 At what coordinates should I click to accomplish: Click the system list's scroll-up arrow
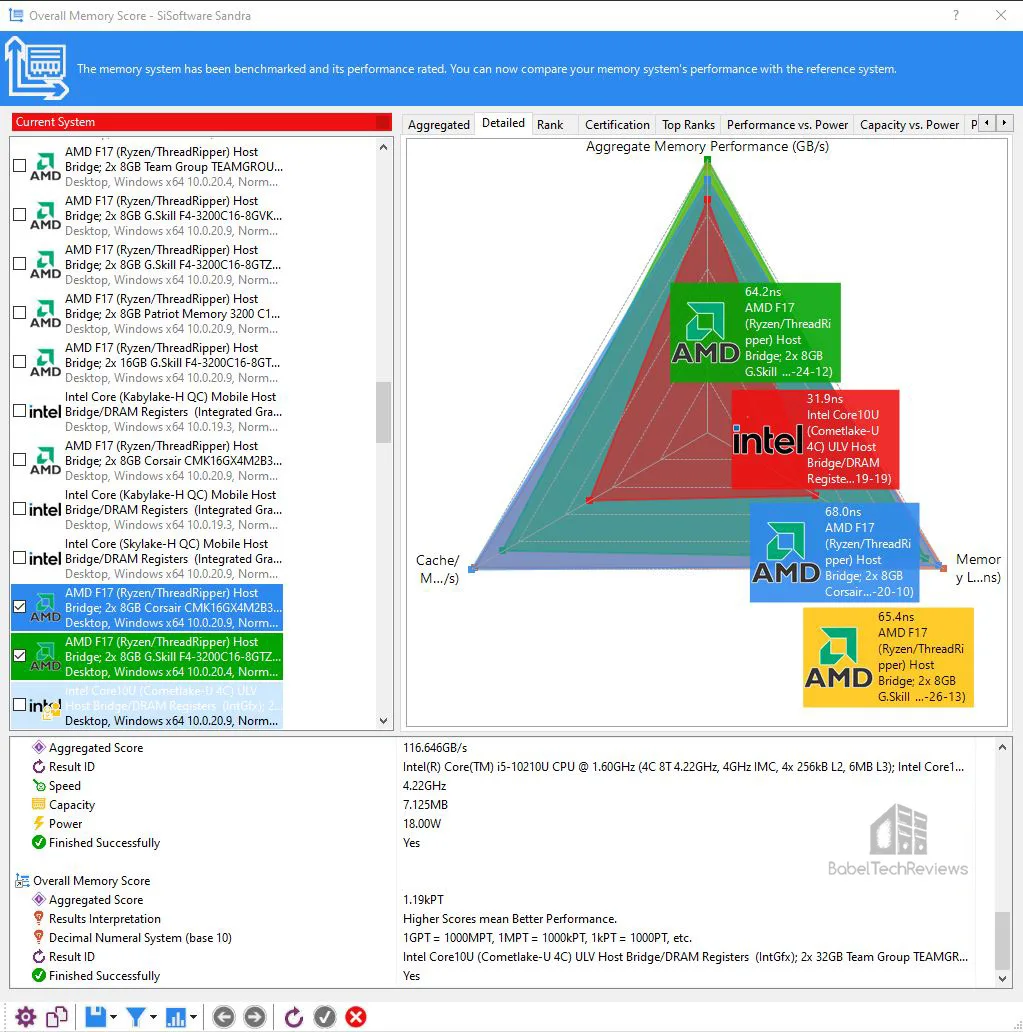pos(384,148)
